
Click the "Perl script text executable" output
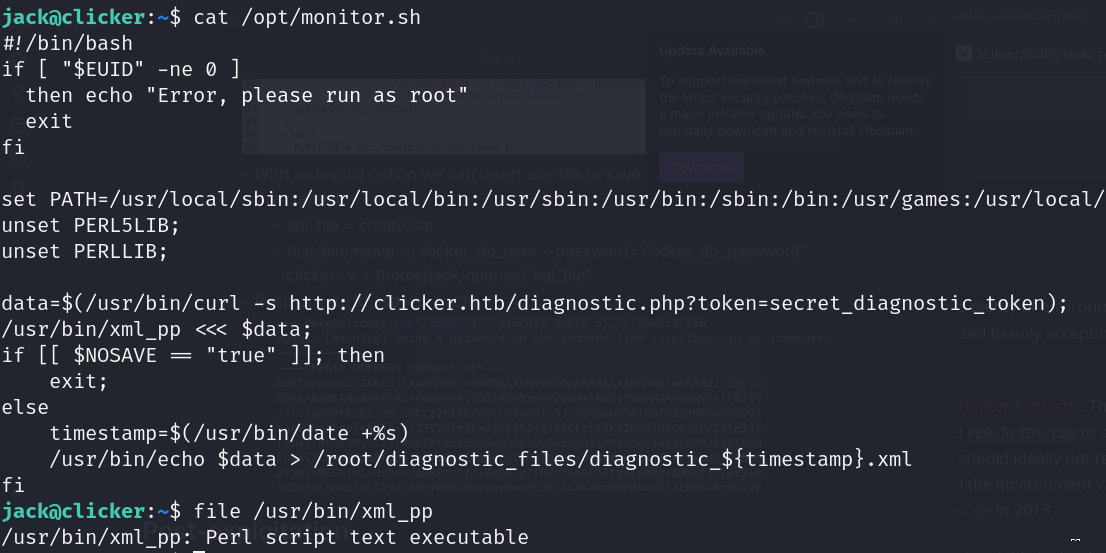pos(367,537)
